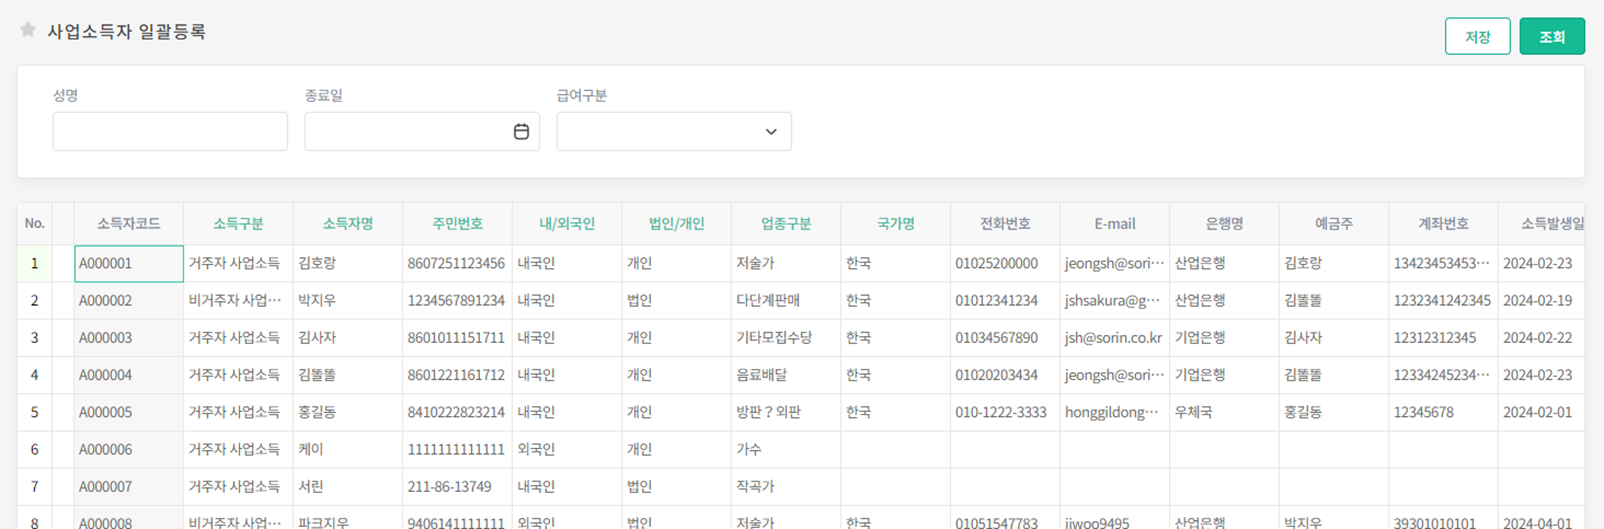Click the 주민번호 column header
Screen dimensions: 1604x529
tap(457, 224)
